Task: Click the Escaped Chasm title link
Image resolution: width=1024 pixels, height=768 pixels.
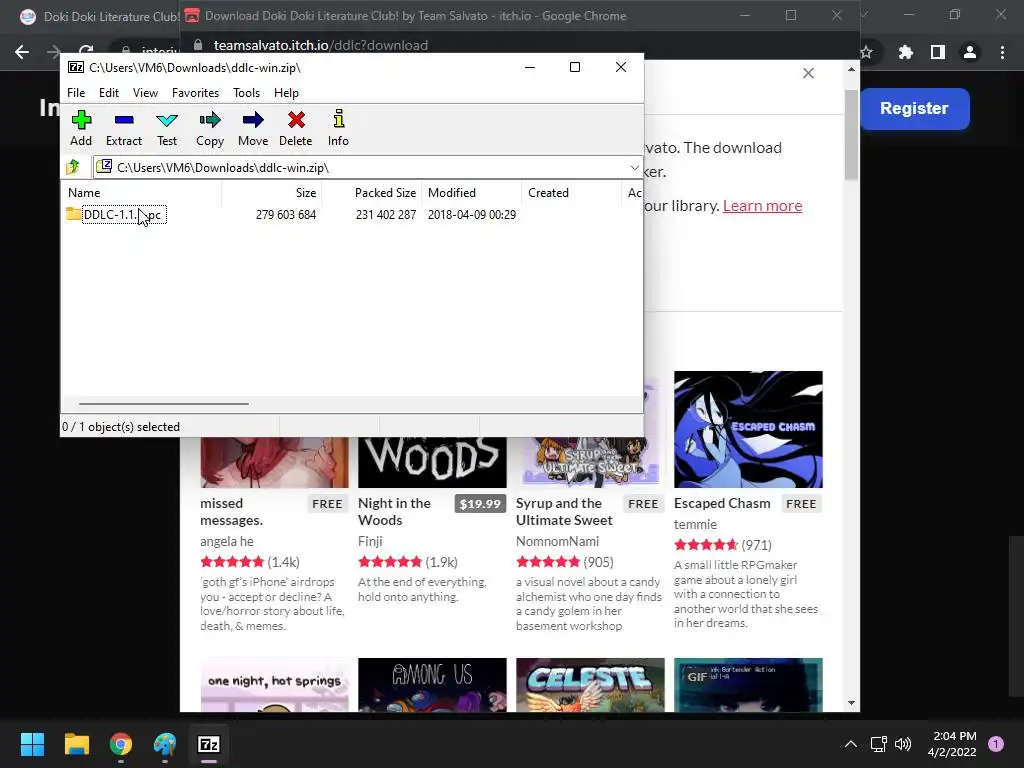Action: click(x=722, y=504)
